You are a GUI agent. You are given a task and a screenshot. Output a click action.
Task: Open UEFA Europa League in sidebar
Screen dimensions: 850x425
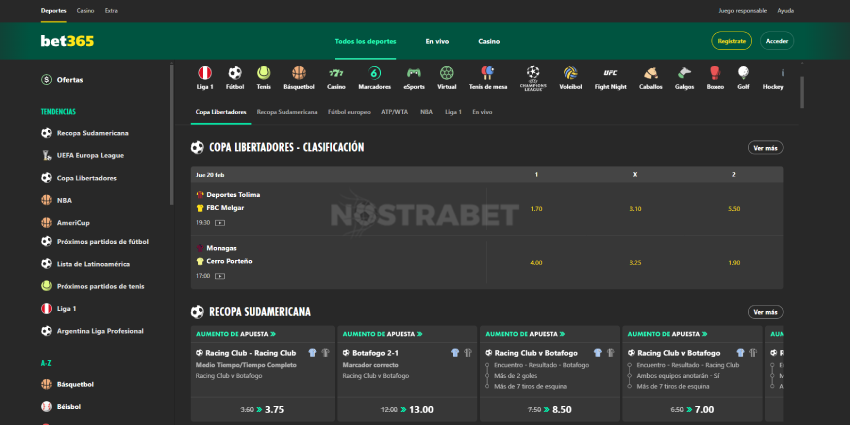click(82, 156)
